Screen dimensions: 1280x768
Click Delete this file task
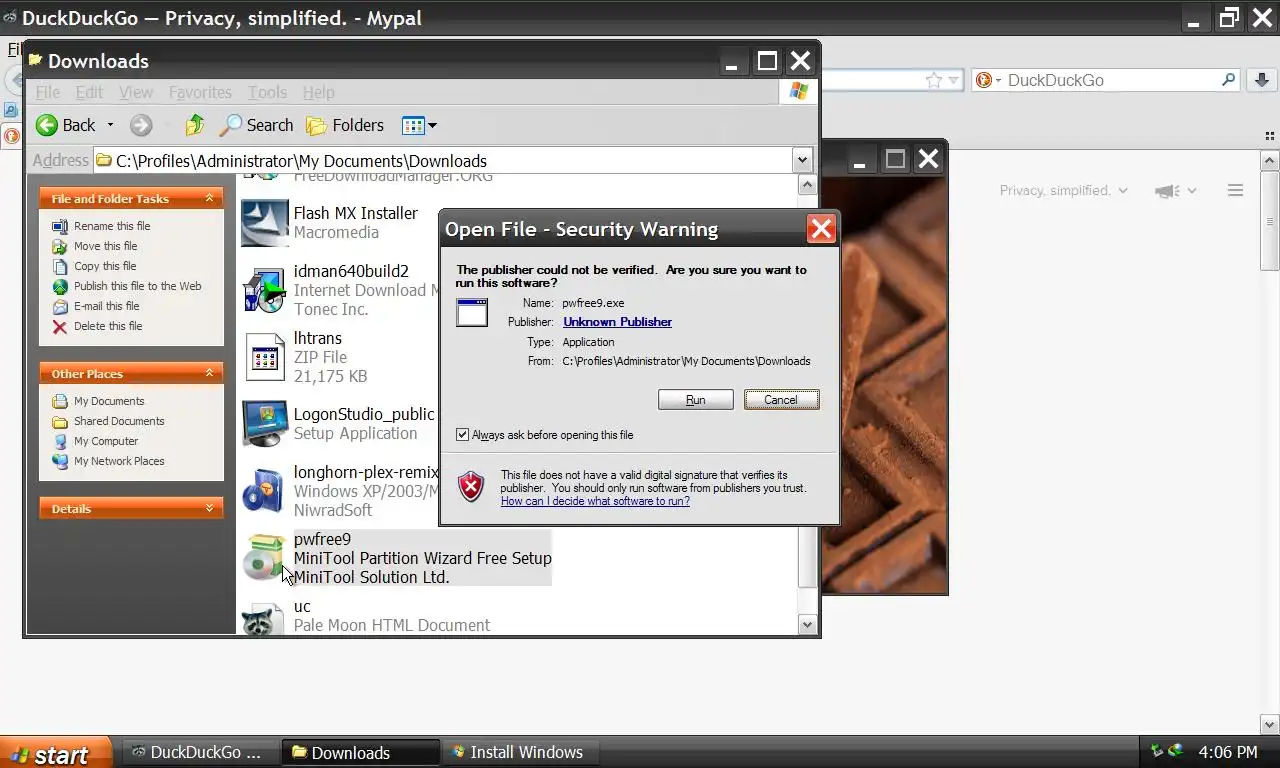(108, 326)
